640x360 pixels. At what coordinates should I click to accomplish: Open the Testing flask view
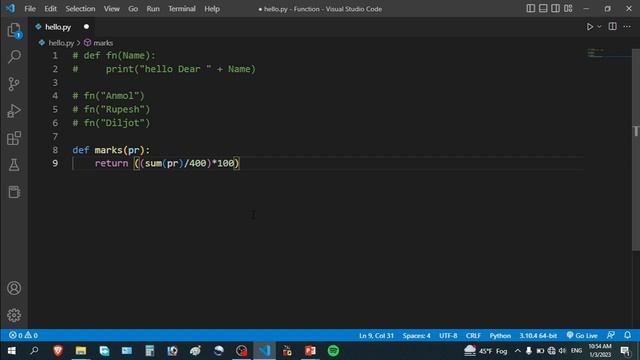tap(14, 165)
